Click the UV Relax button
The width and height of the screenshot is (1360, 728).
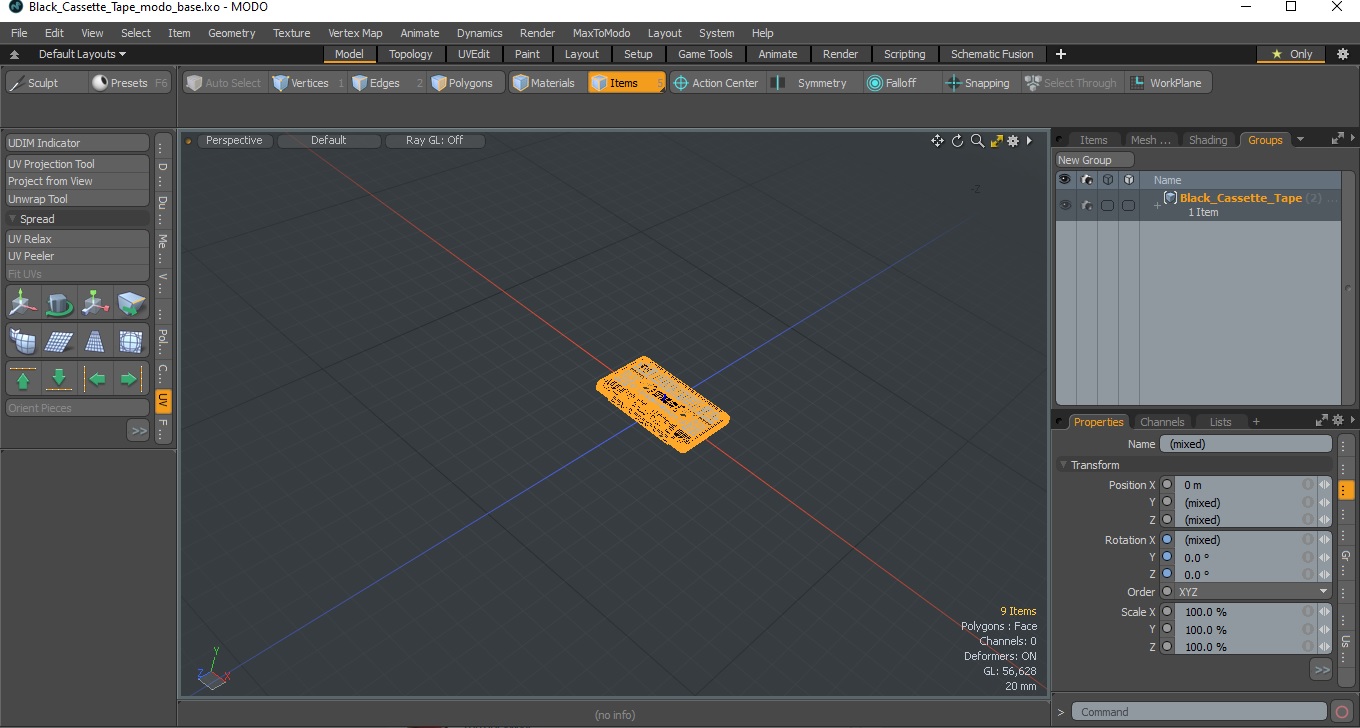point(78,239)
